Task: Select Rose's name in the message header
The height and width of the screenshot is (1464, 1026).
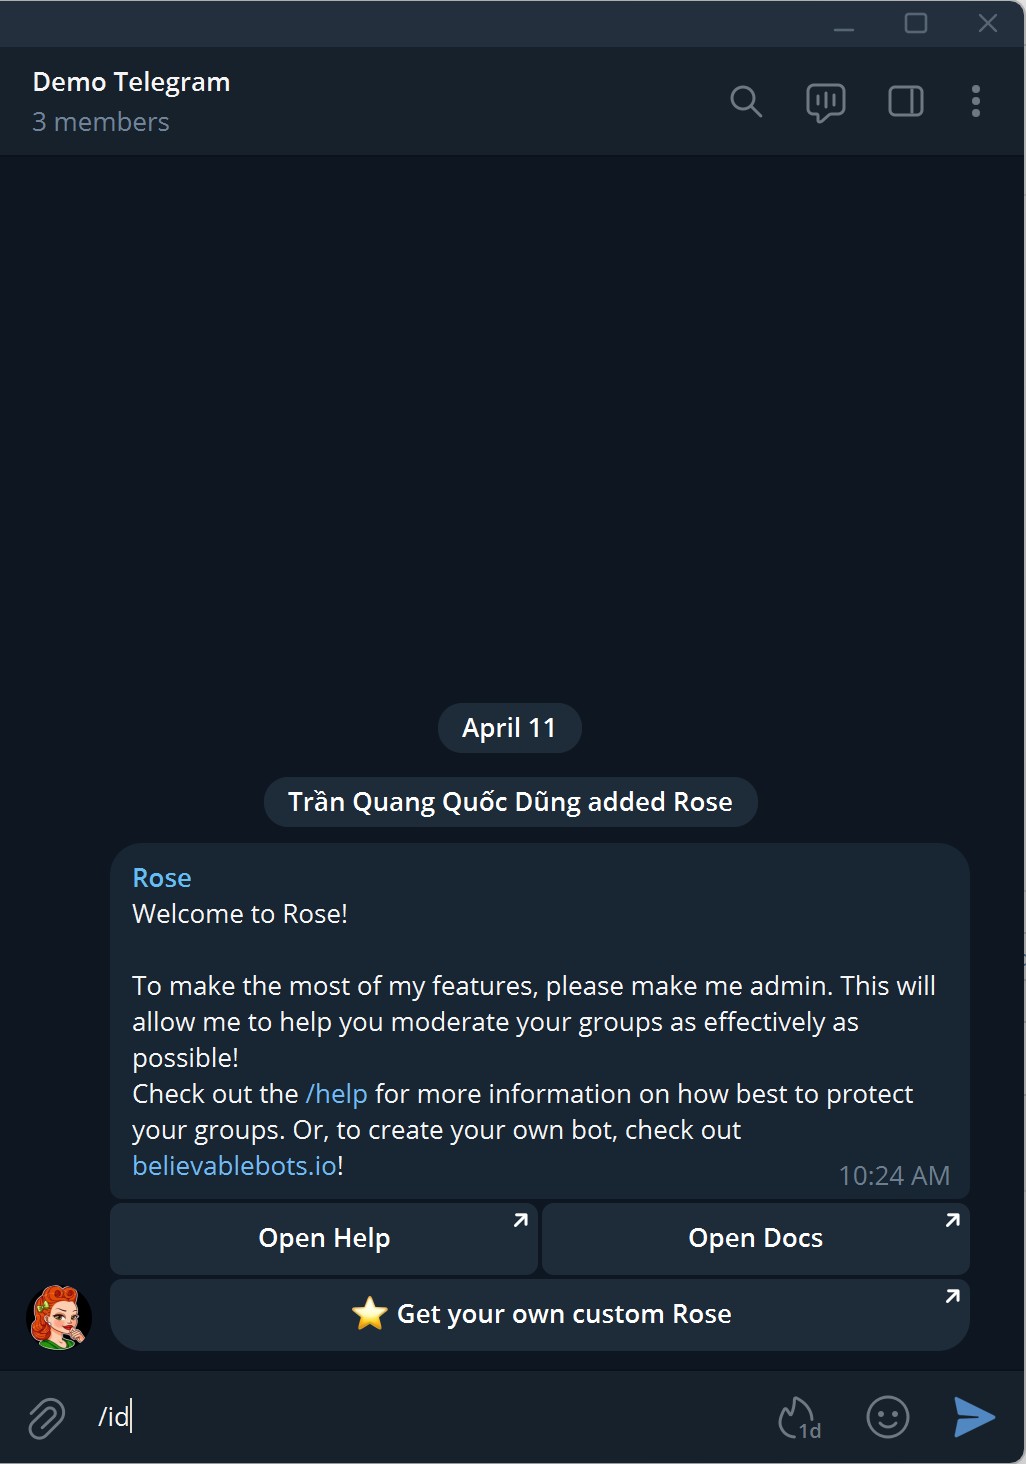Action: click(161, 877)
